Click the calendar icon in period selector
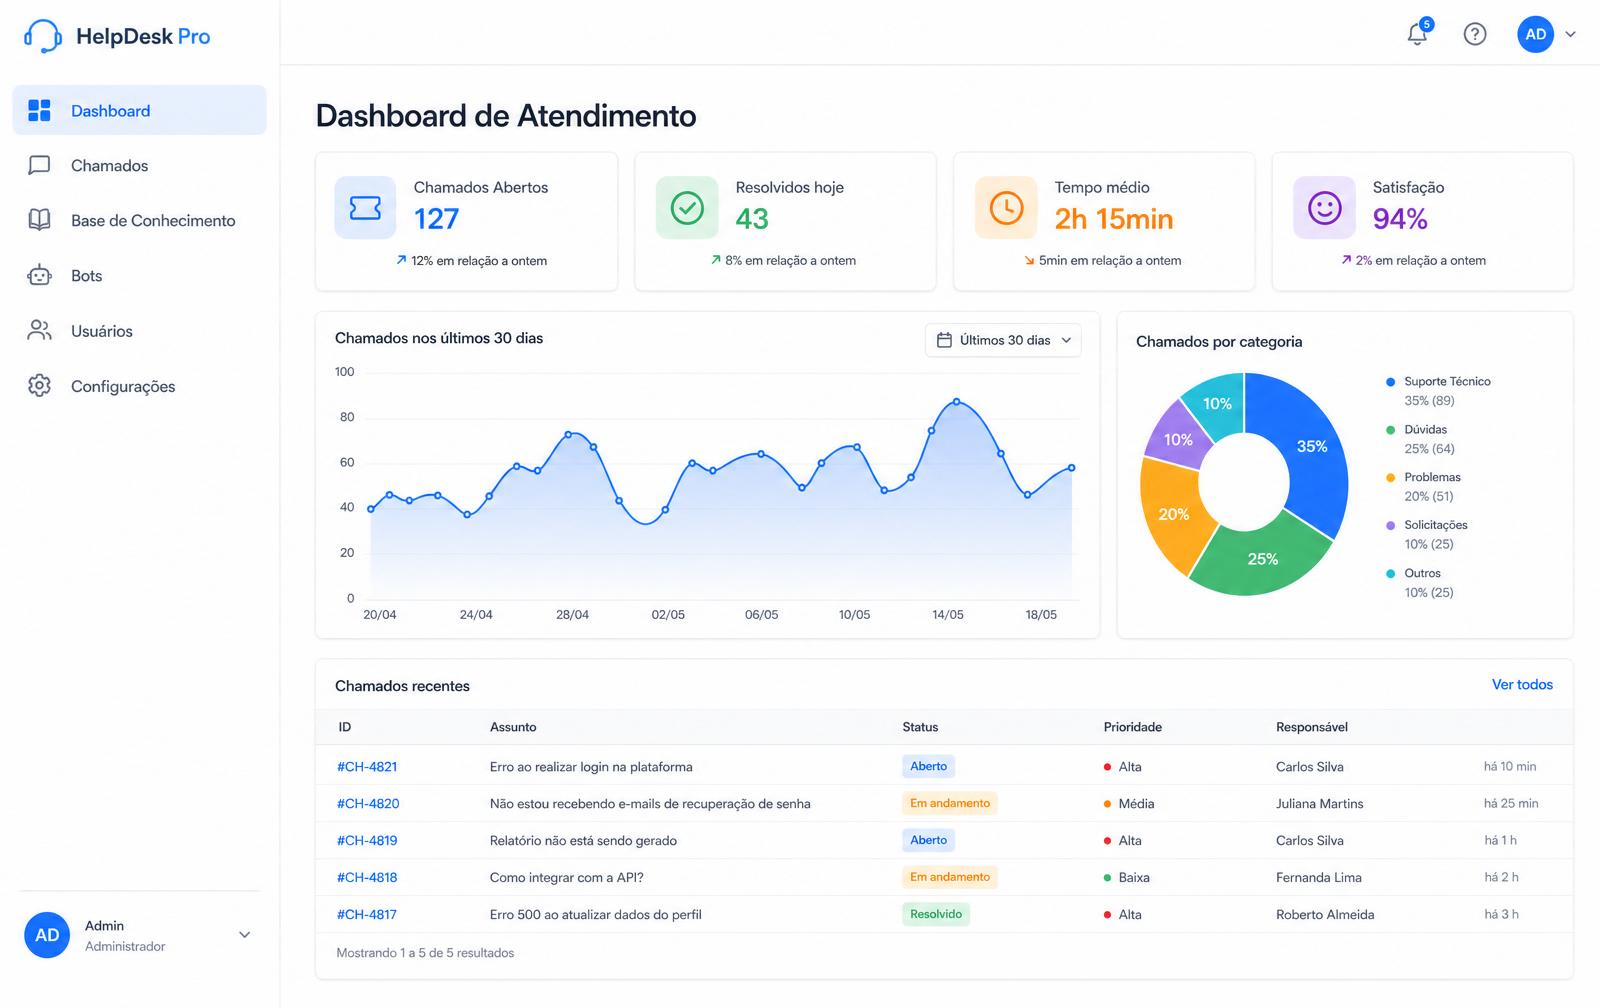The image size is (1600, 1008). tap(944, 340)
